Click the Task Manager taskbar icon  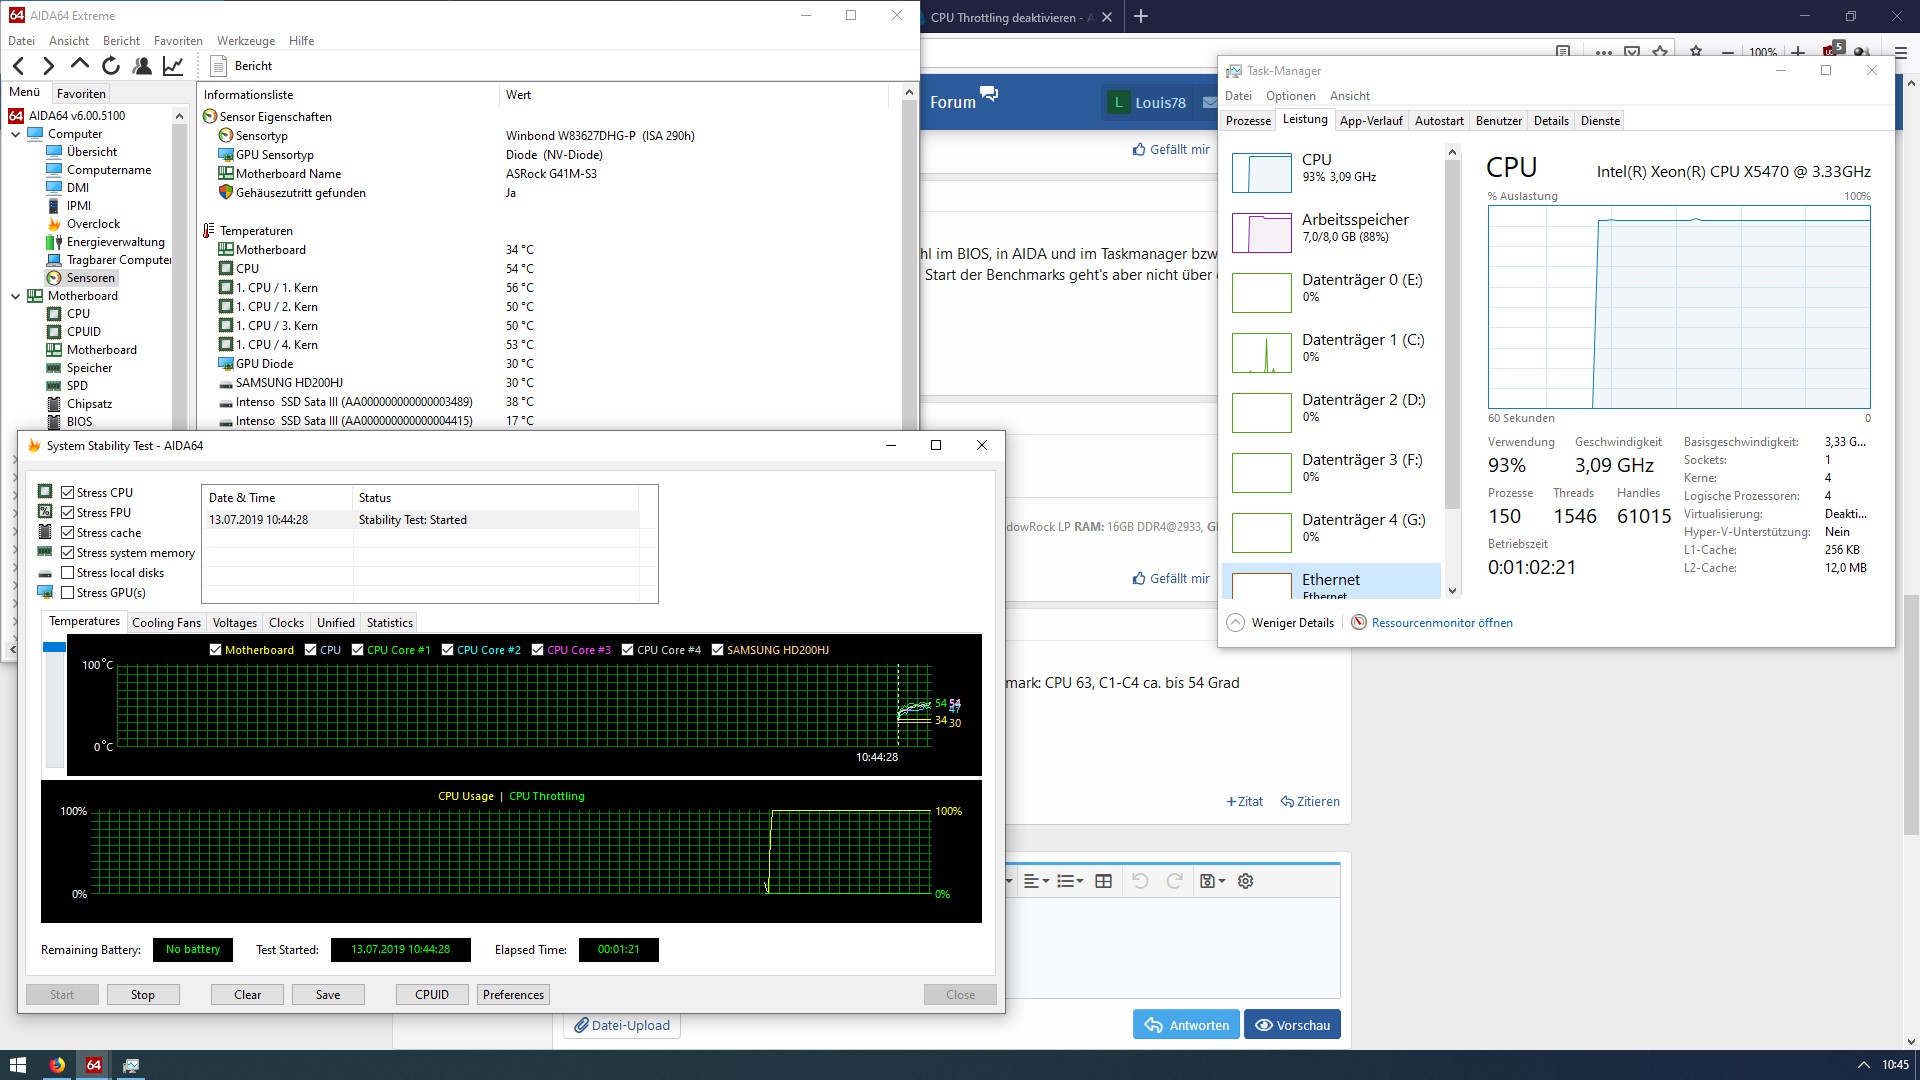131,1065
